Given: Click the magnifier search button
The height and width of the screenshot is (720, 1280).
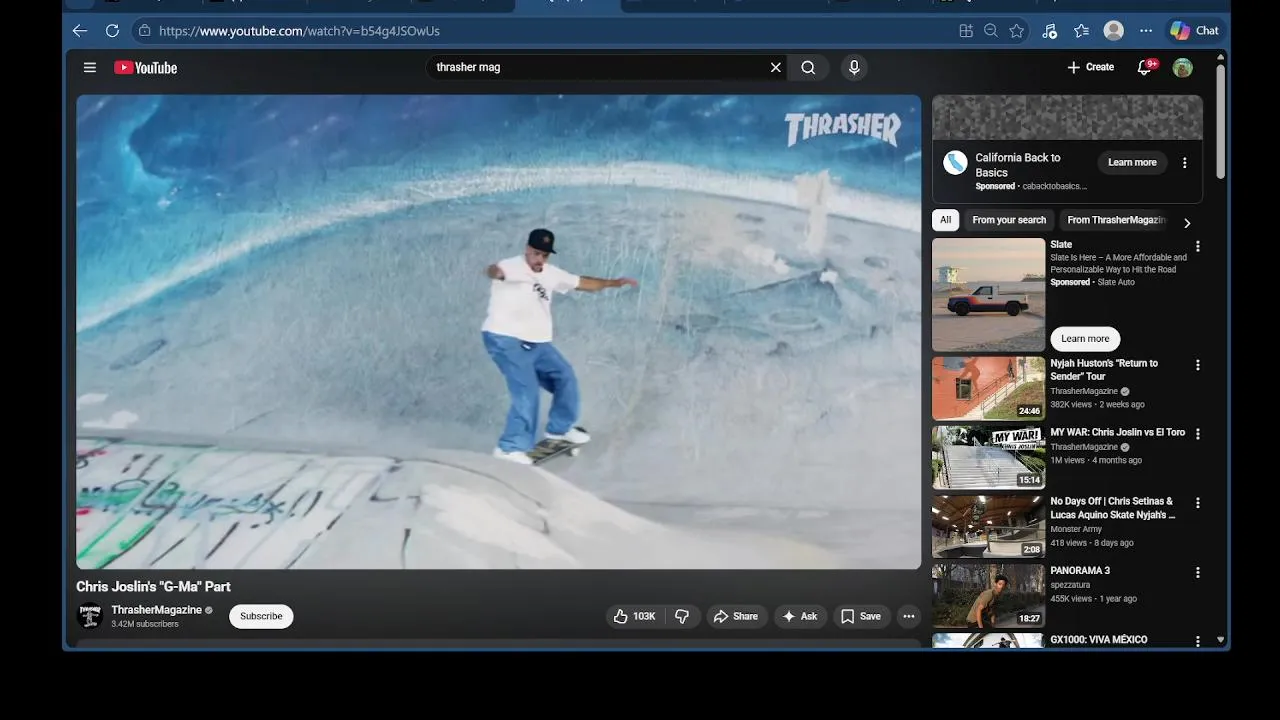Looking at the screenshot, I should (x=808, y=67).
